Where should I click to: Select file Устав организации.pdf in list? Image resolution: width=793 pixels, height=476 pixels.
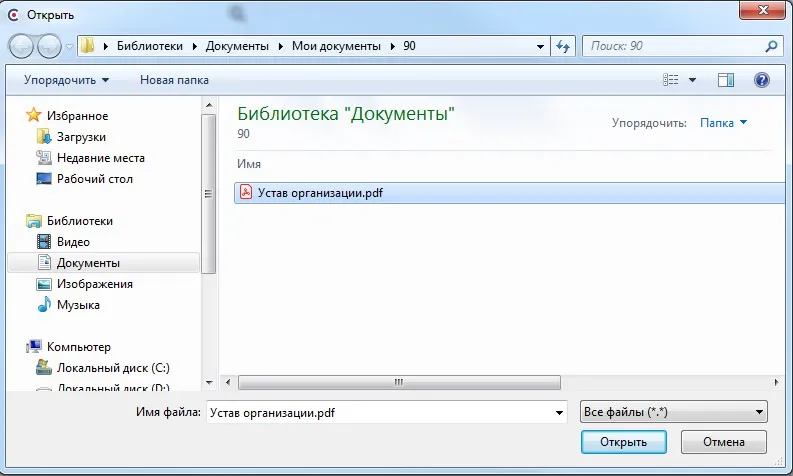509,193
